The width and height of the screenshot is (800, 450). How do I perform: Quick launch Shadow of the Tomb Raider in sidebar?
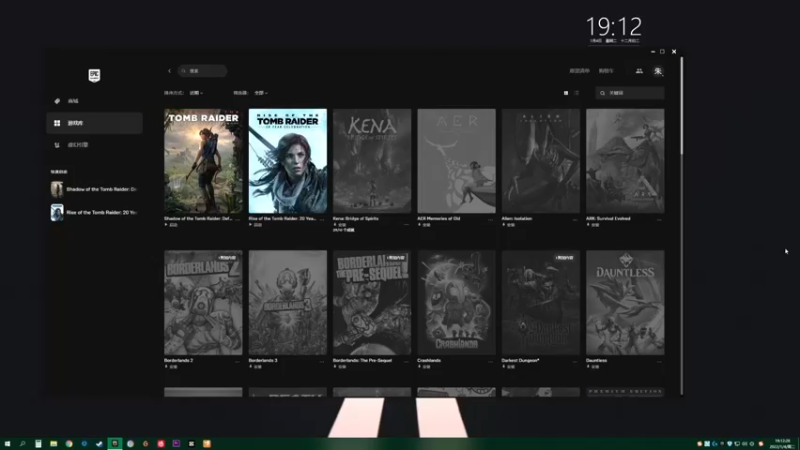pos(94,189)
